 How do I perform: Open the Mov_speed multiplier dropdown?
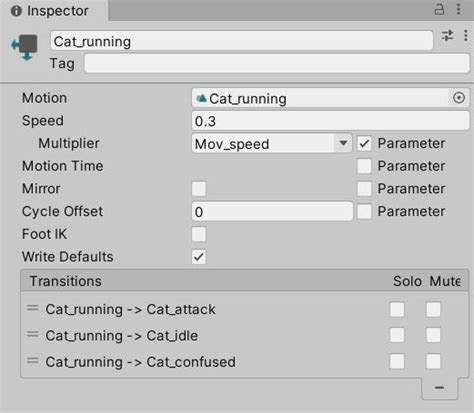[272, 144]
